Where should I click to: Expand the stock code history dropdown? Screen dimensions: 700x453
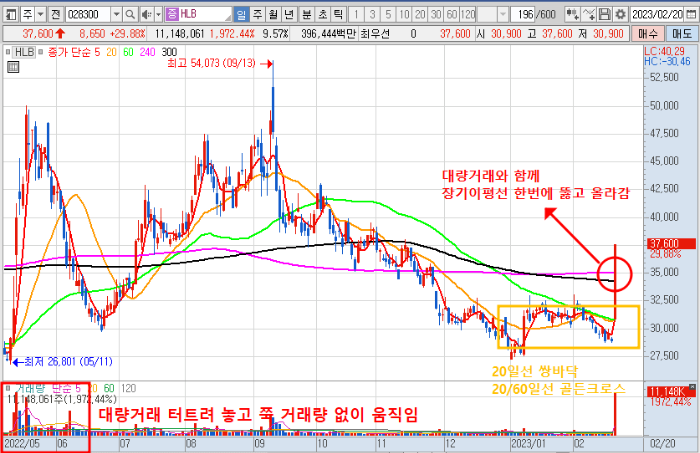(116, 15)
